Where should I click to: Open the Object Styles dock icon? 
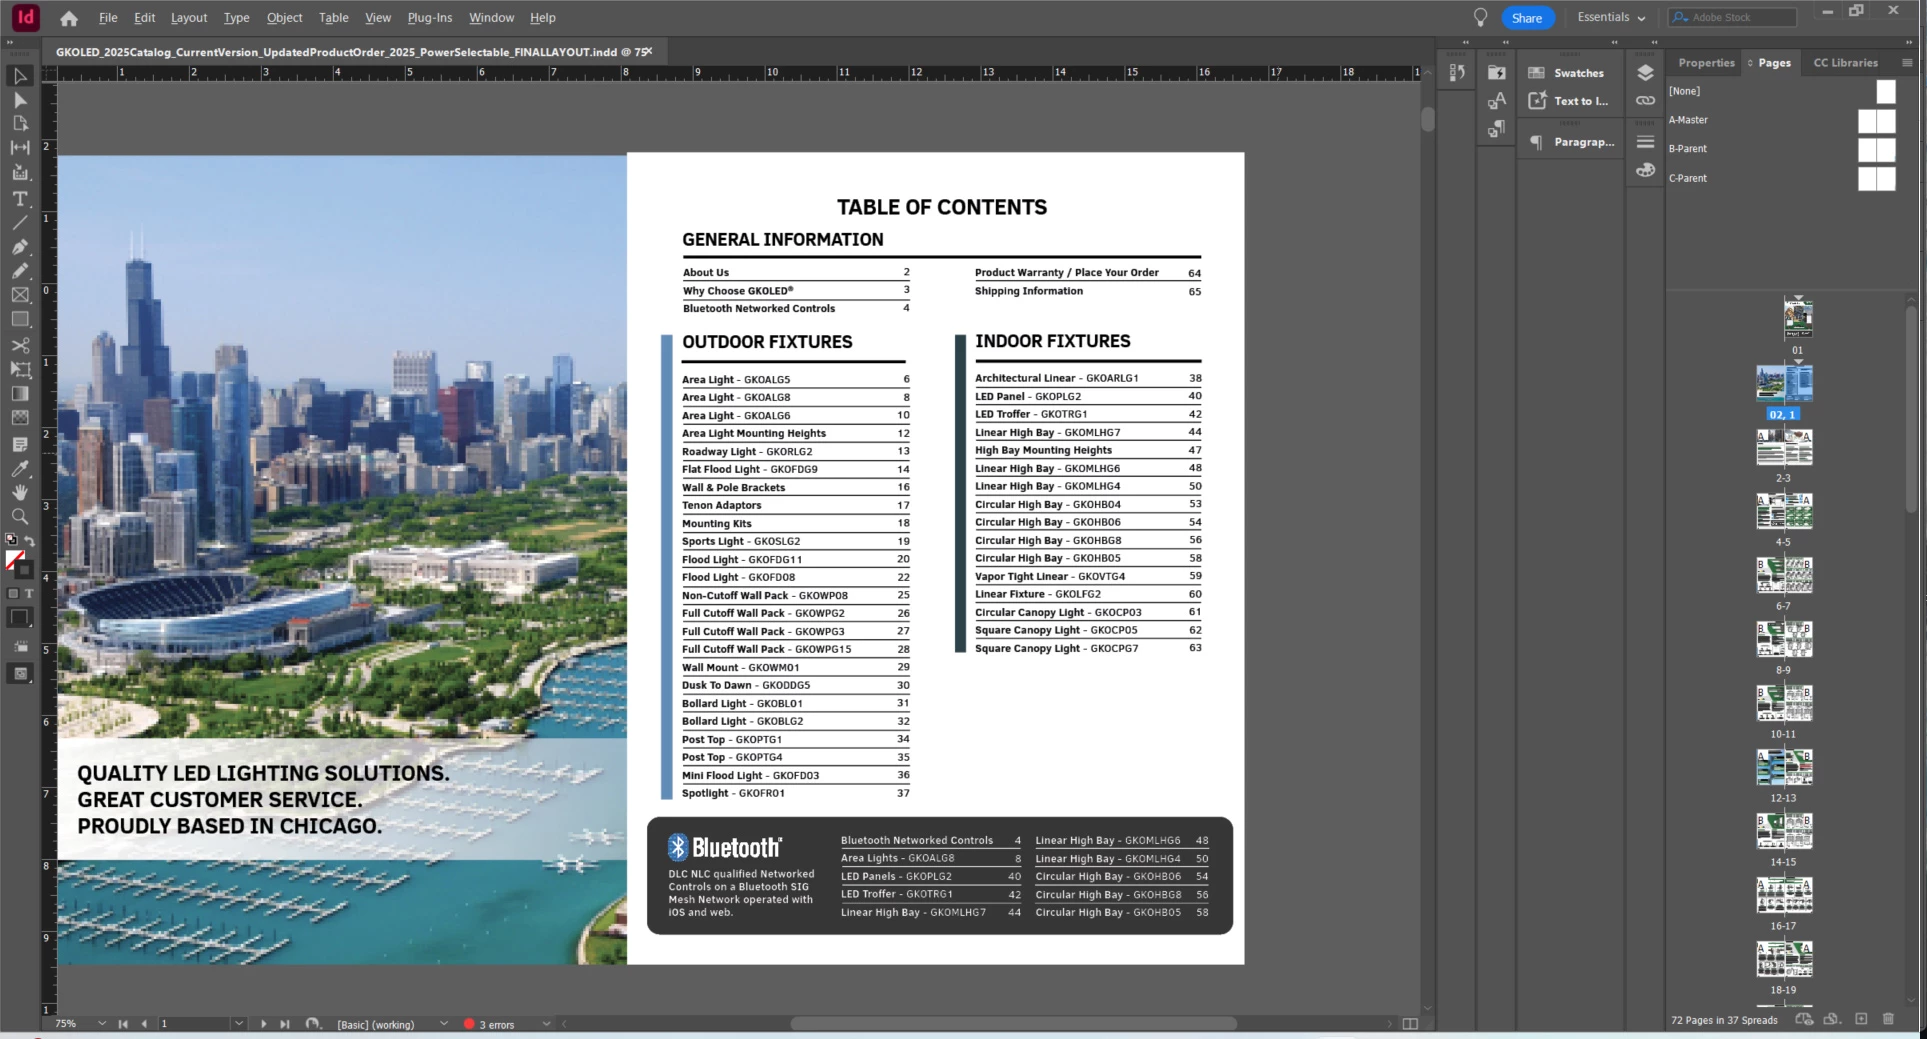1497,129
